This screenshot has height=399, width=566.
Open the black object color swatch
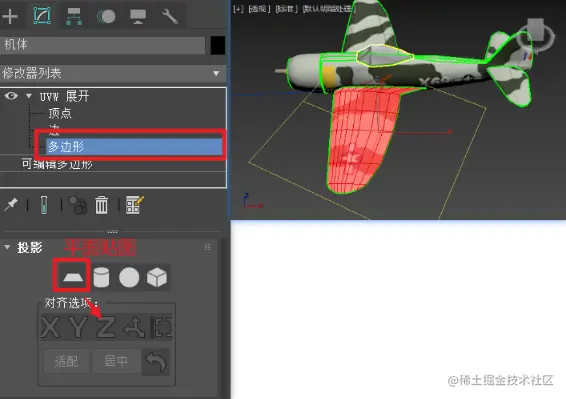(218, 45)
